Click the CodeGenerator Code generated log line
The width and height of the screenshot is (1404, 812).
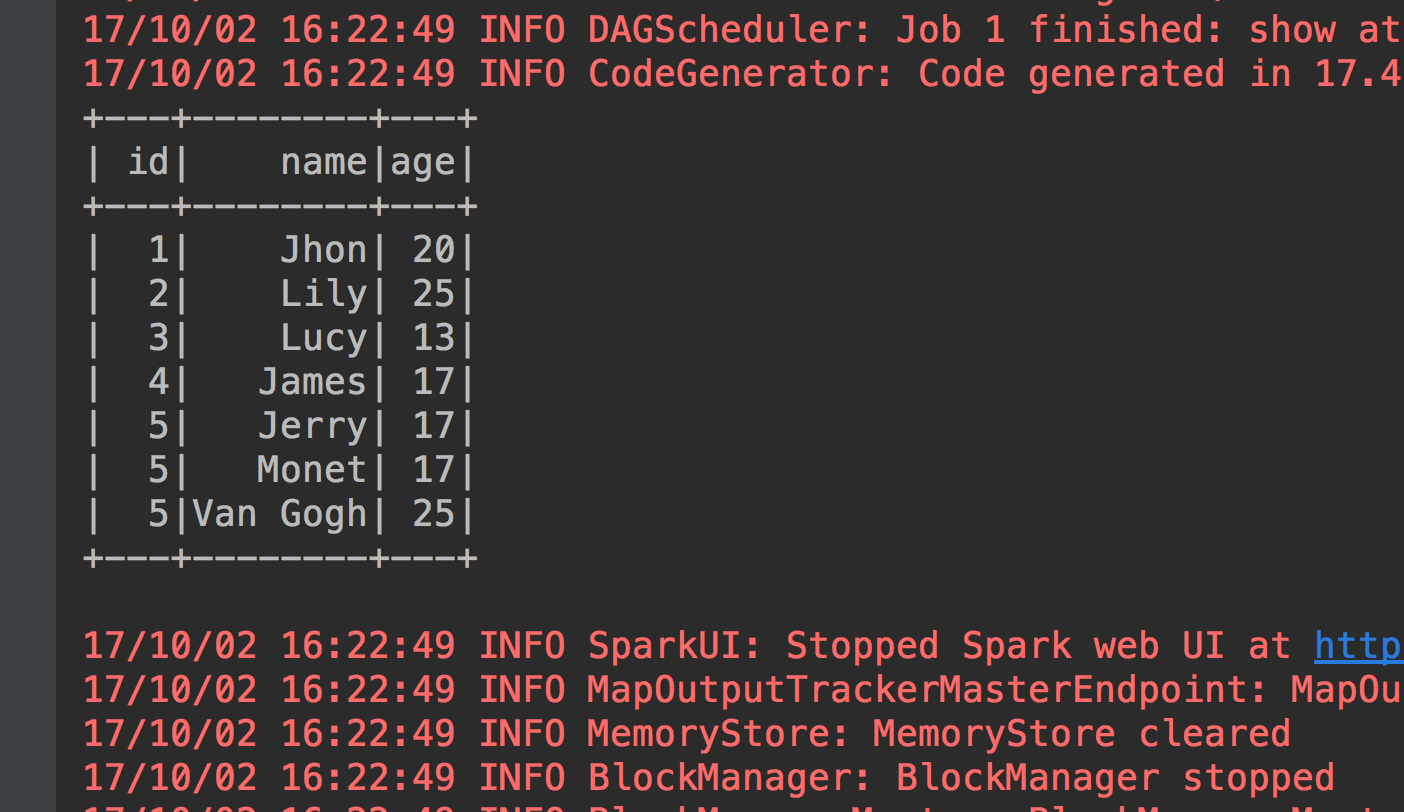point(743,74)
